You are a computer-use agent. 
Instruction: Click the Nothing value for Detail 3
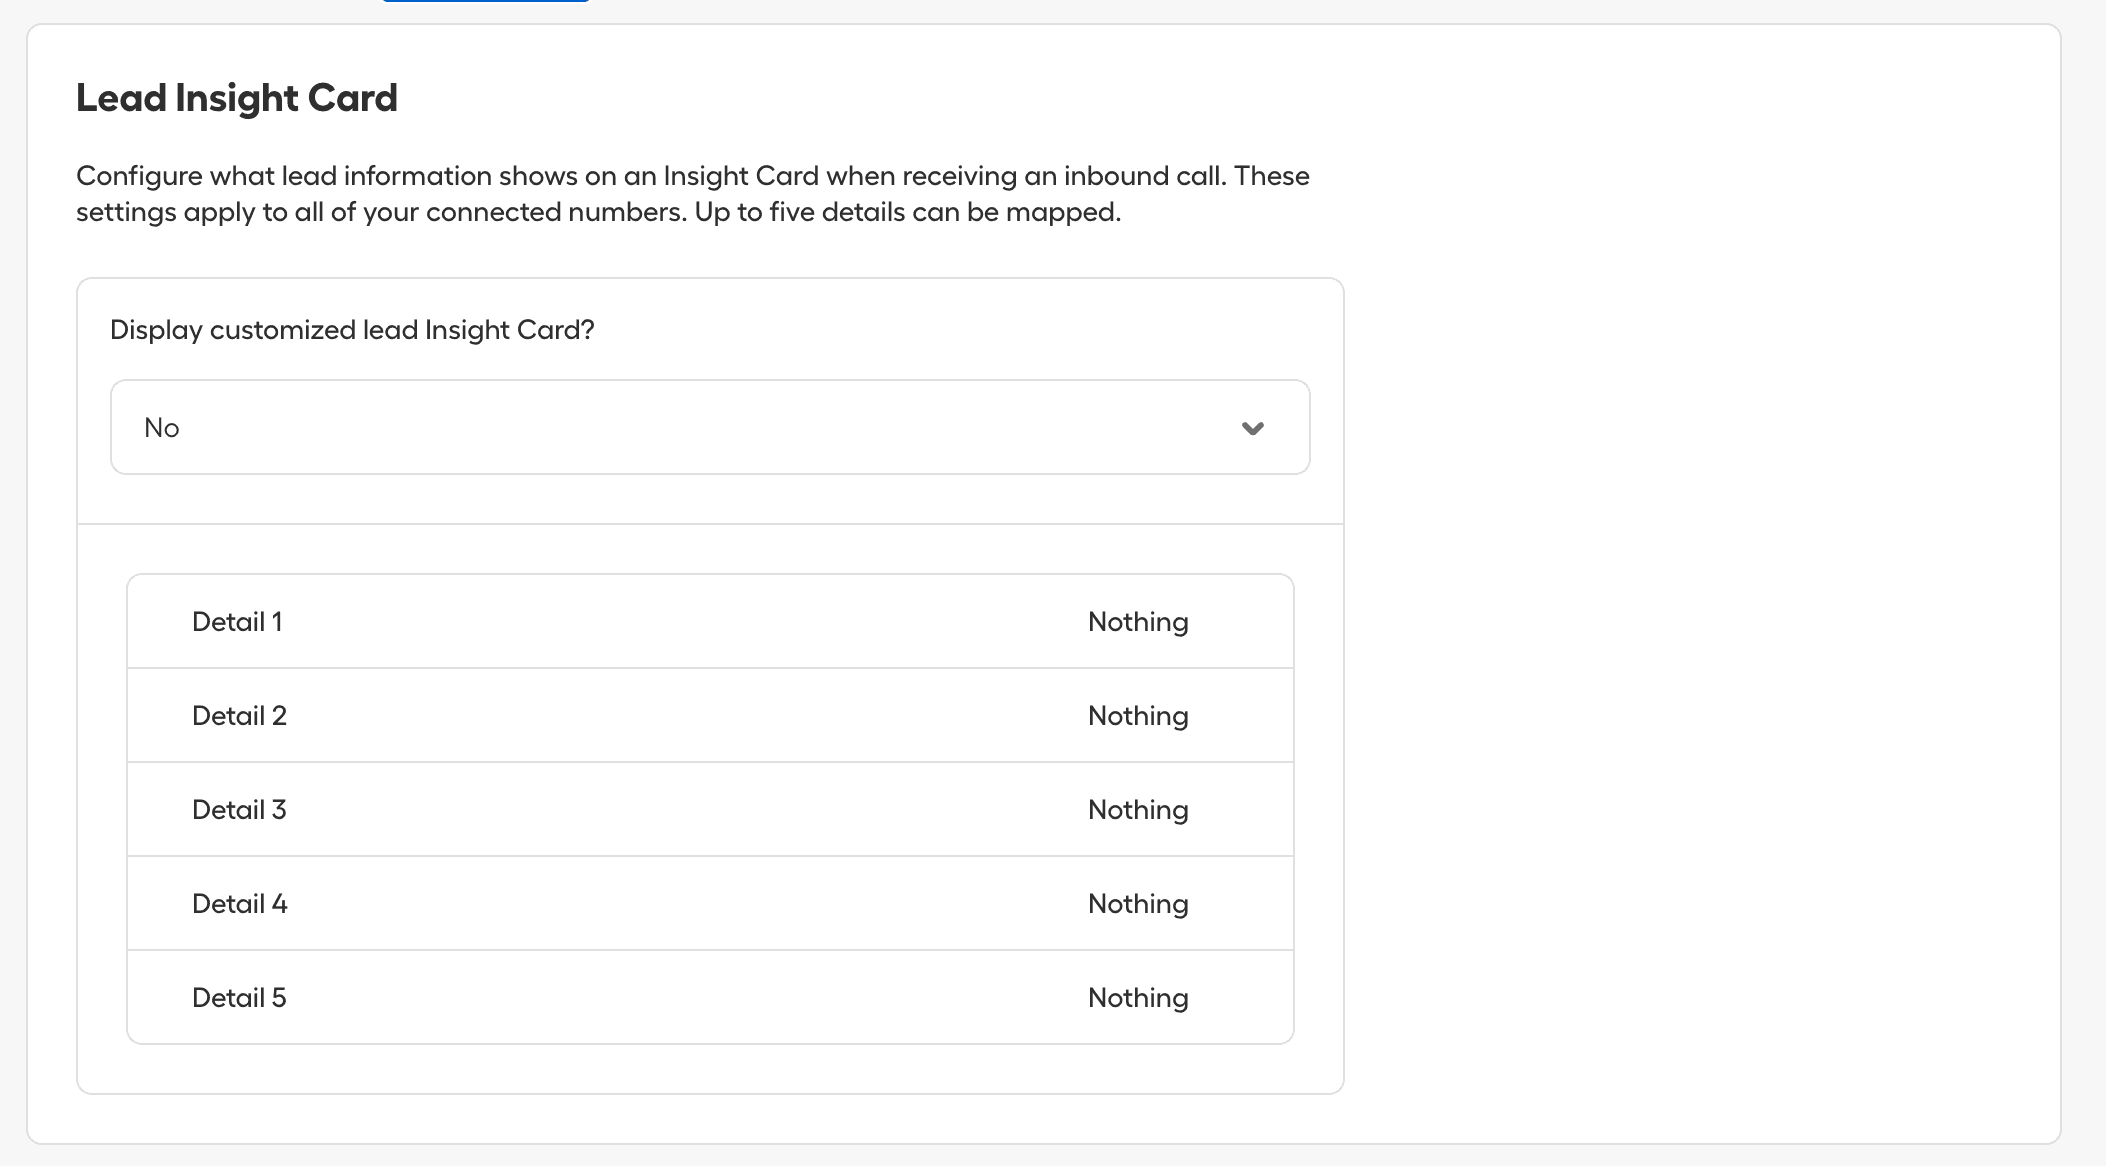pos(1137,809)
